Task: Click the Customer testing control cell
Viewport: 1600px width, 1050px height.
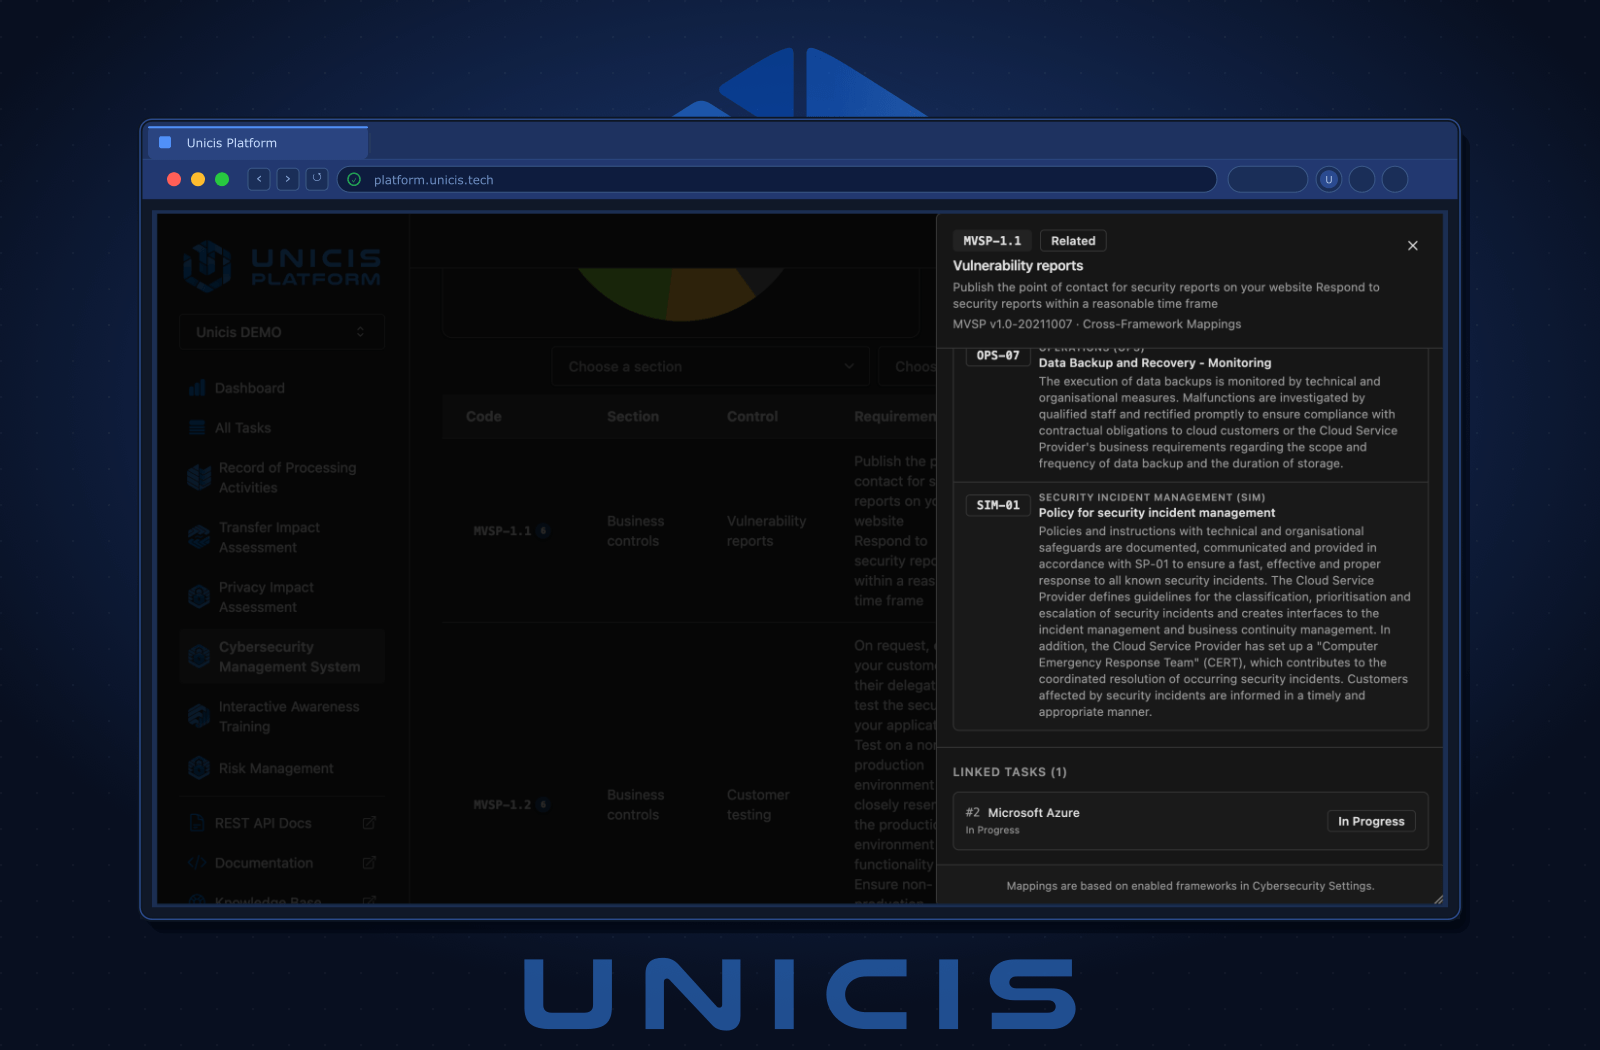Action: click(758, 805)
